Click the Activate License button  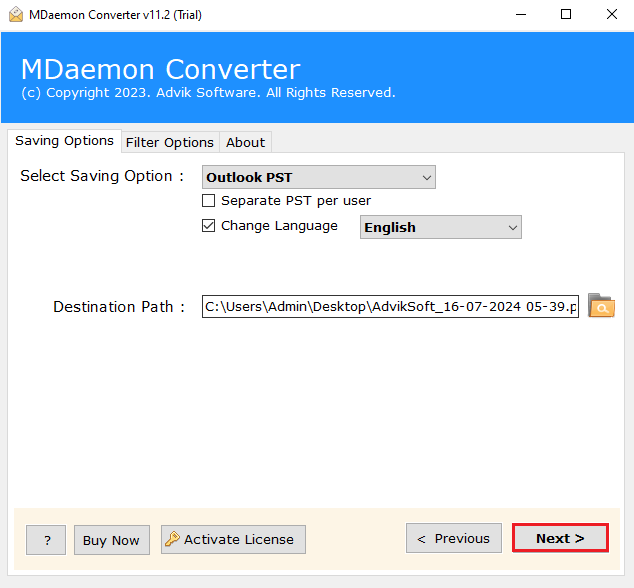point(233,539)
